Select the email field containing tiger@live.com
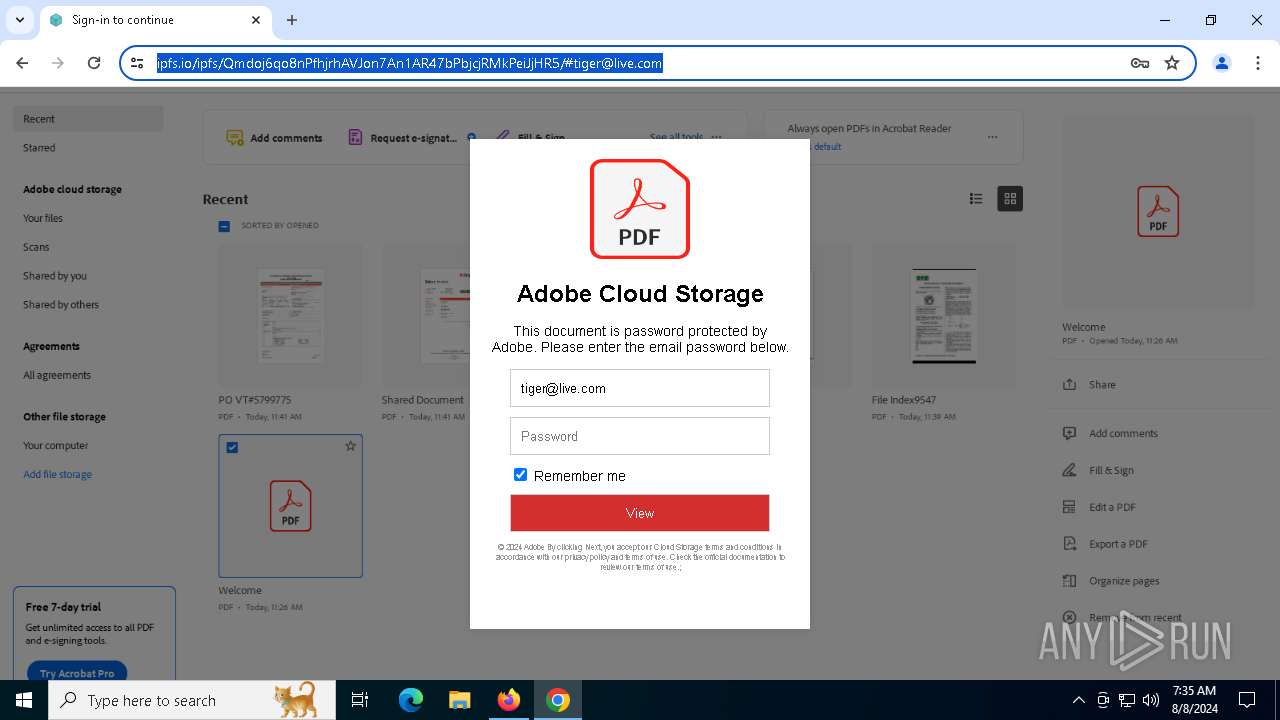The width and height of the screenshot is (1280, 720). coord(640,388)
